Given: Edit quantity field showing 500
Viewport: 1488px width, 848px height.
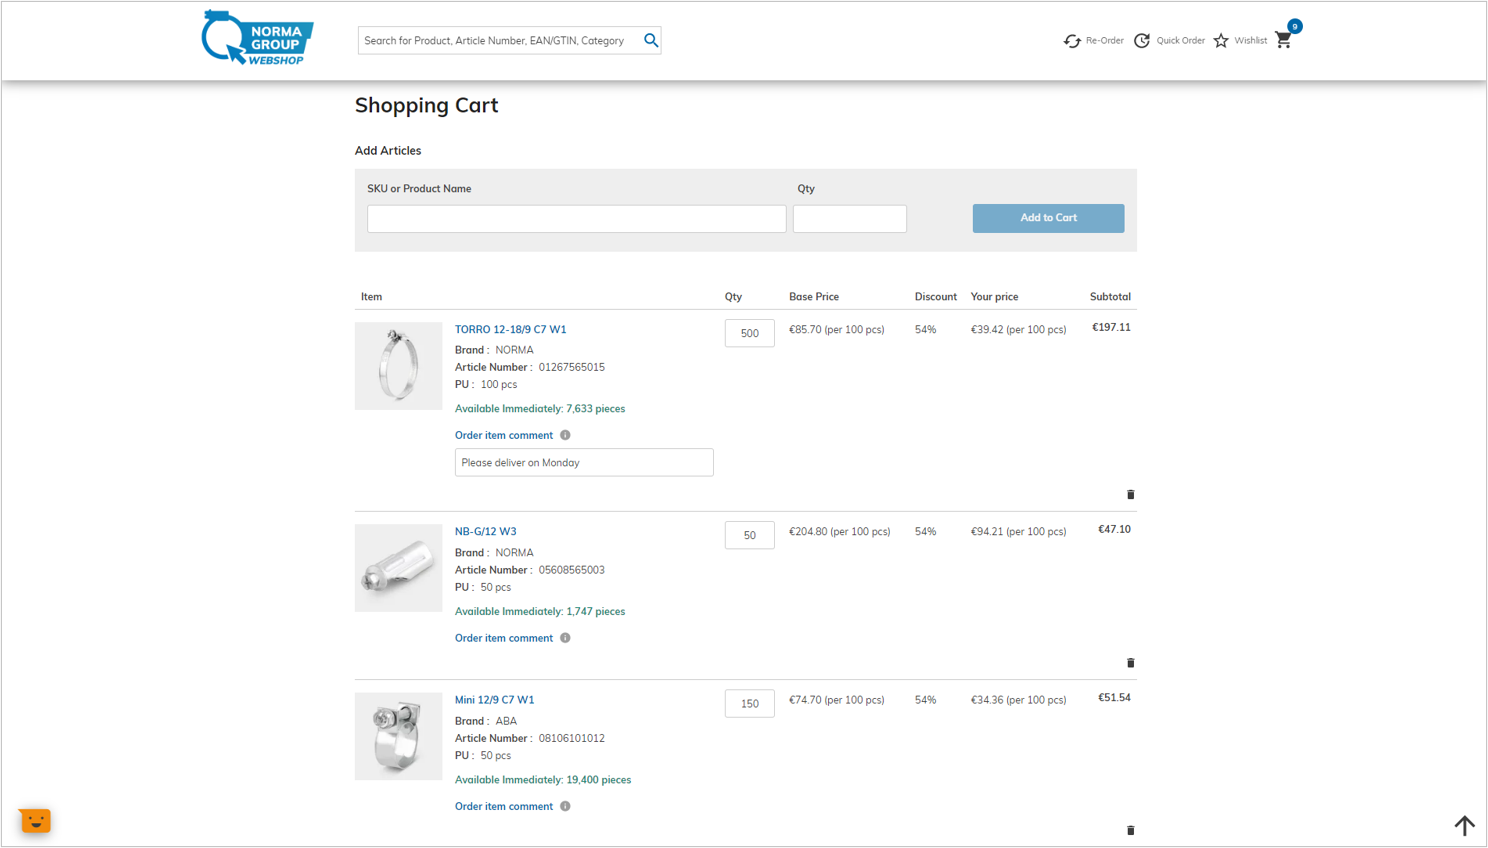Looking at the screenshot, I should tap(749, 333).
